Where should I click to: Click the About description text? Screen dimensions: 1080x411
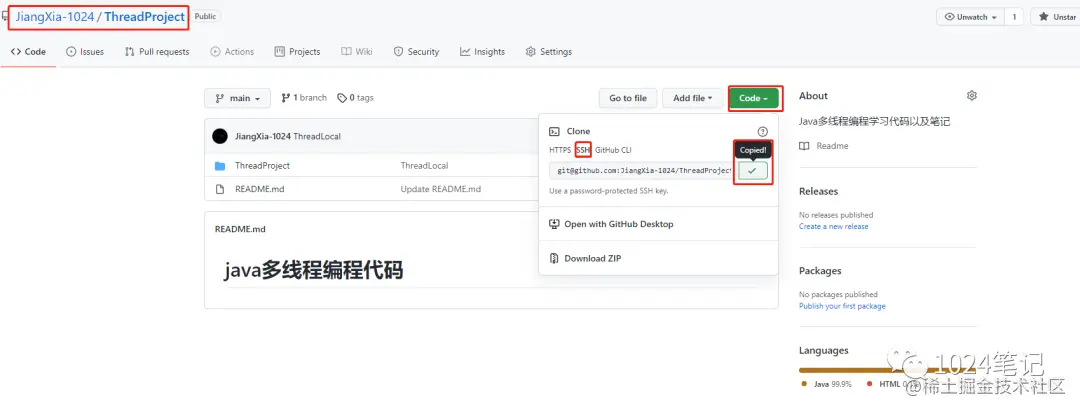874,121
